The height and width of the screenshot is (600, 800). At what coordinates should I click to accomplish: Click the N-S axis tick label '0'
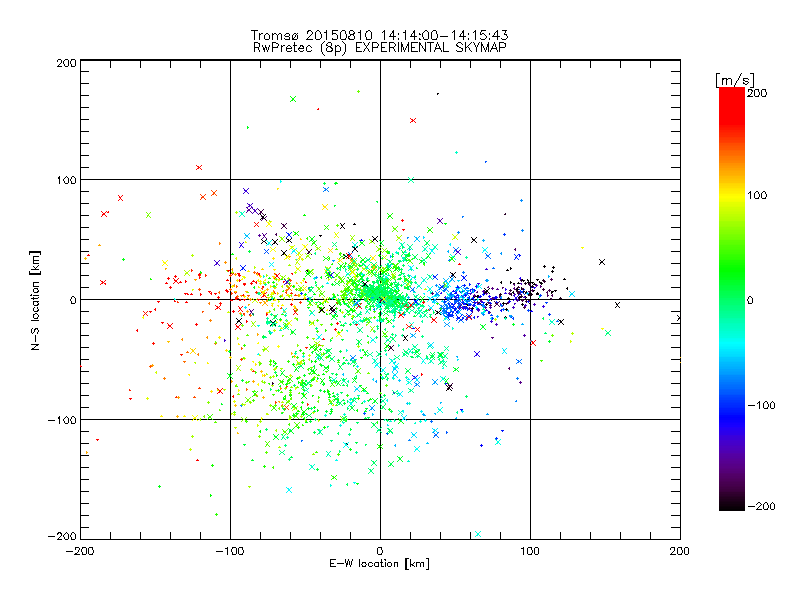[x=73, y=300]
